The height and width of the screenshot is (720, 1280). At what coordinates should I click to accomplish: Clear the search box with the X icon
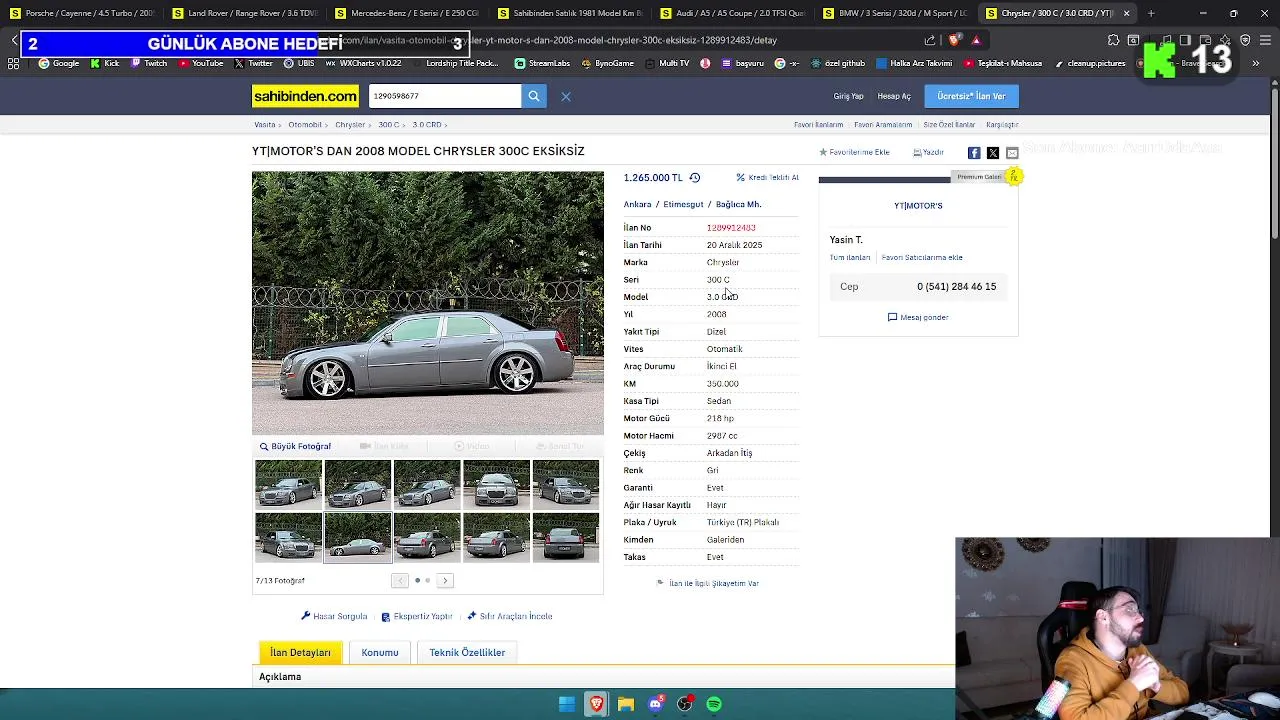tap(566, 96)
